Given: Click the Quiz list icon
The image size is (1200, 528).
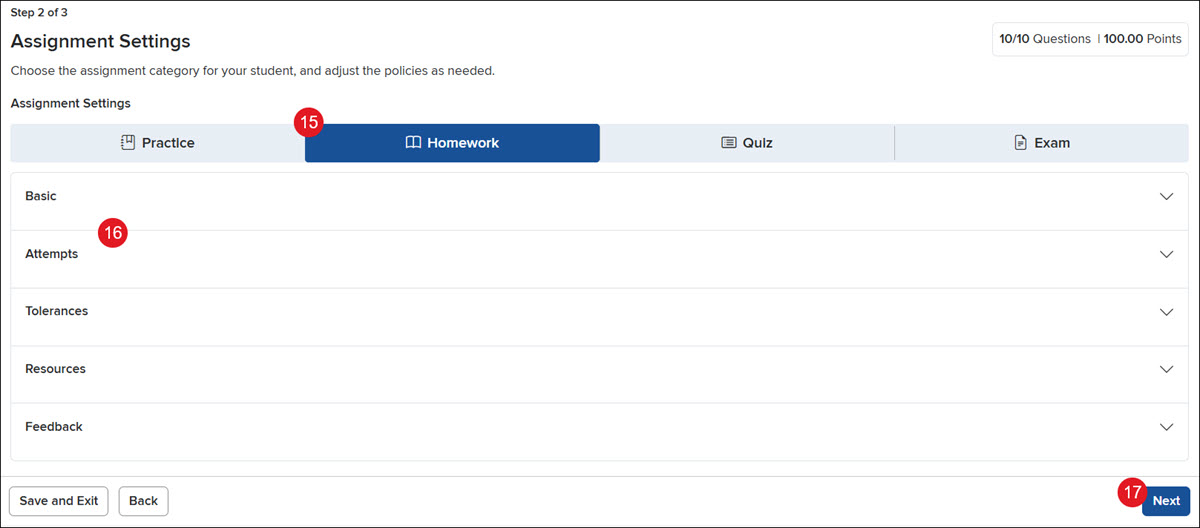Looking at the screenshot, I should pyautogui.click(x=729, y=143).
